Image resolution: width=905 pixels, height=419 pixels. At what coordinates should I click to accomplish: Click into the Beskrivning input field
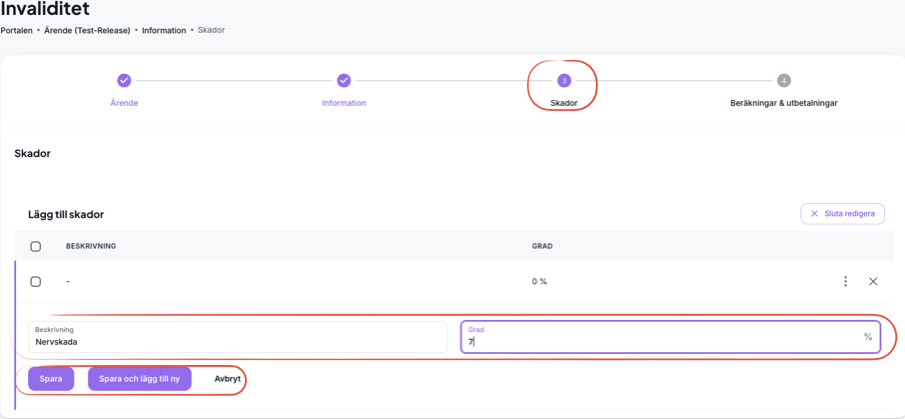pyautogui.click(x=238, y=341)
